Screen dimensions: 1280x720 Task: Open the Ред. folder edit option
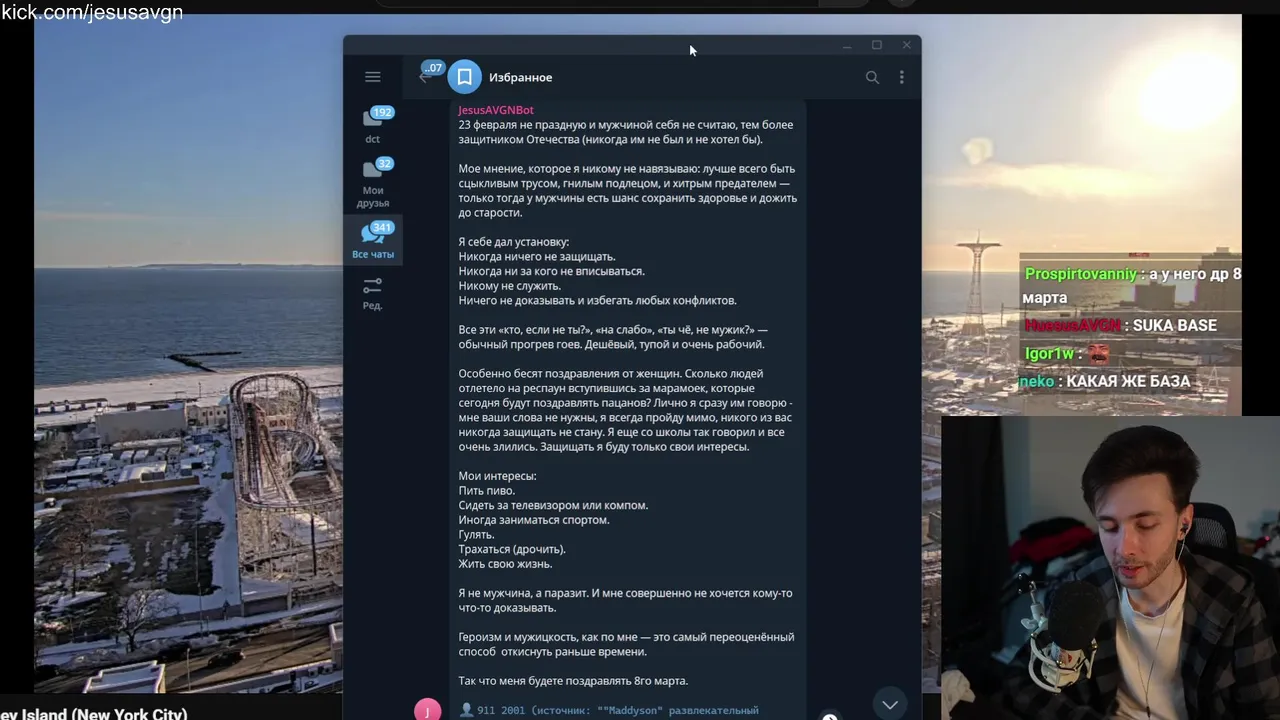pyautogui.click(x=373, y=294)
